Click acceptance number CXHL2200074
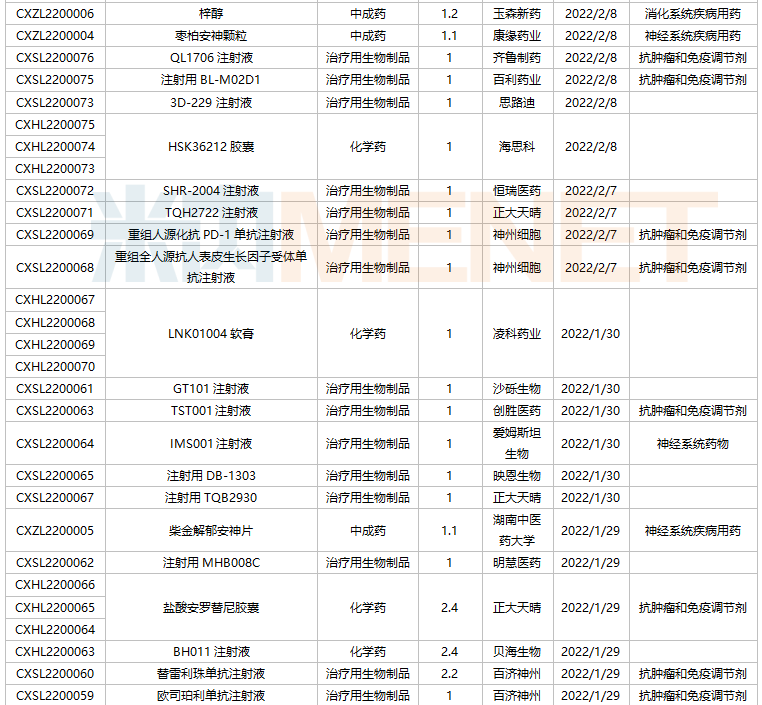The height and width of the screenshot is (705, 762). coord(55,147)
